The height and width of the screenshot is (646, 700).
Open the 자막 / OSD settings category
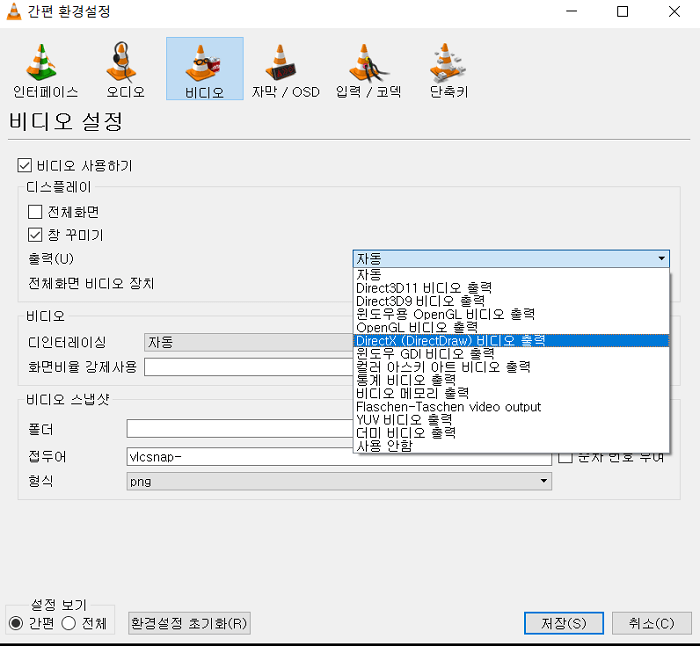point(285,69)
